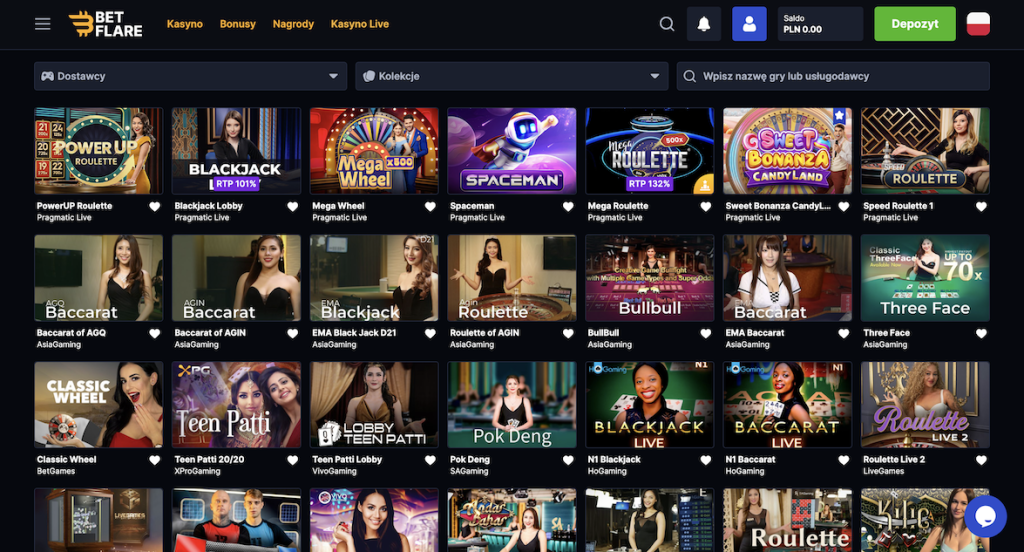Toggle heart for EMA Black Jack D21
1024x552 pixels.
[430, 333]
